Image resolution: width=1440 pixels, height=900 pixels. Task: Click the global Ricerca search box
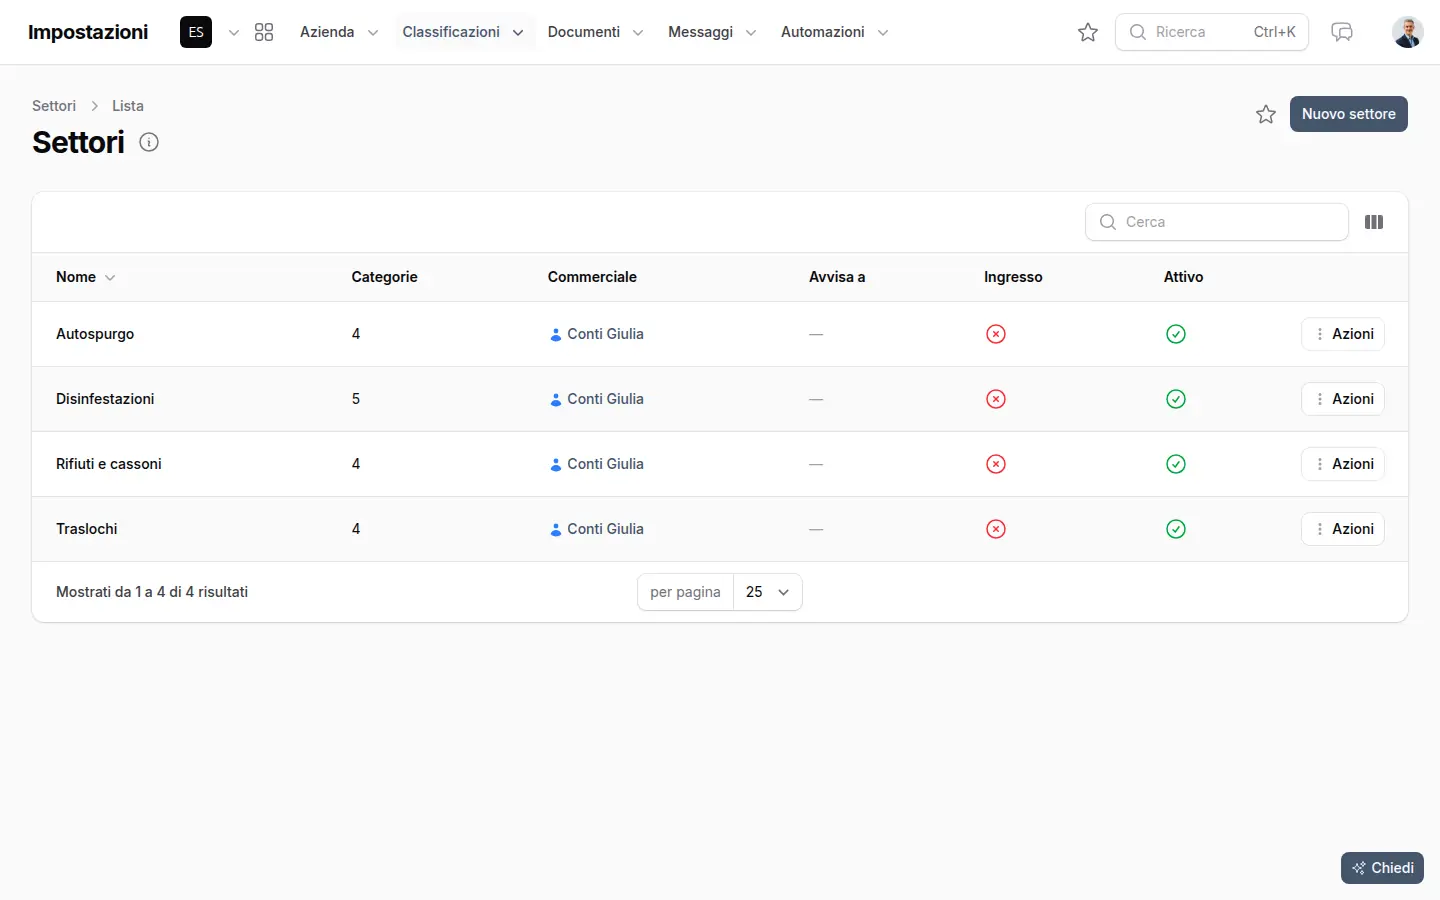point(1212,32)
